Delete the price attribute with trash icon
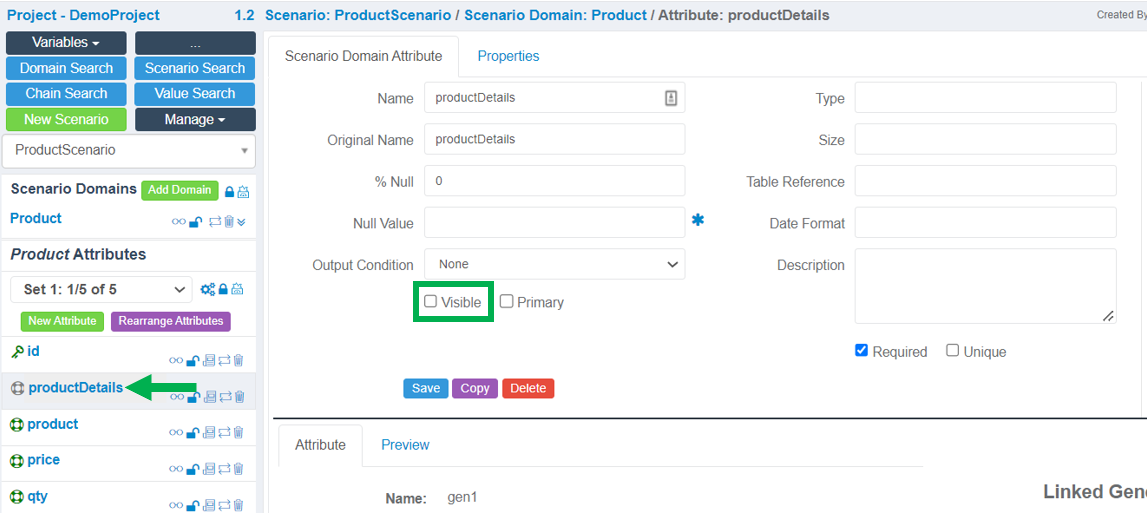Viewport: 1147px width, 516px height. (x=238, y=469)
